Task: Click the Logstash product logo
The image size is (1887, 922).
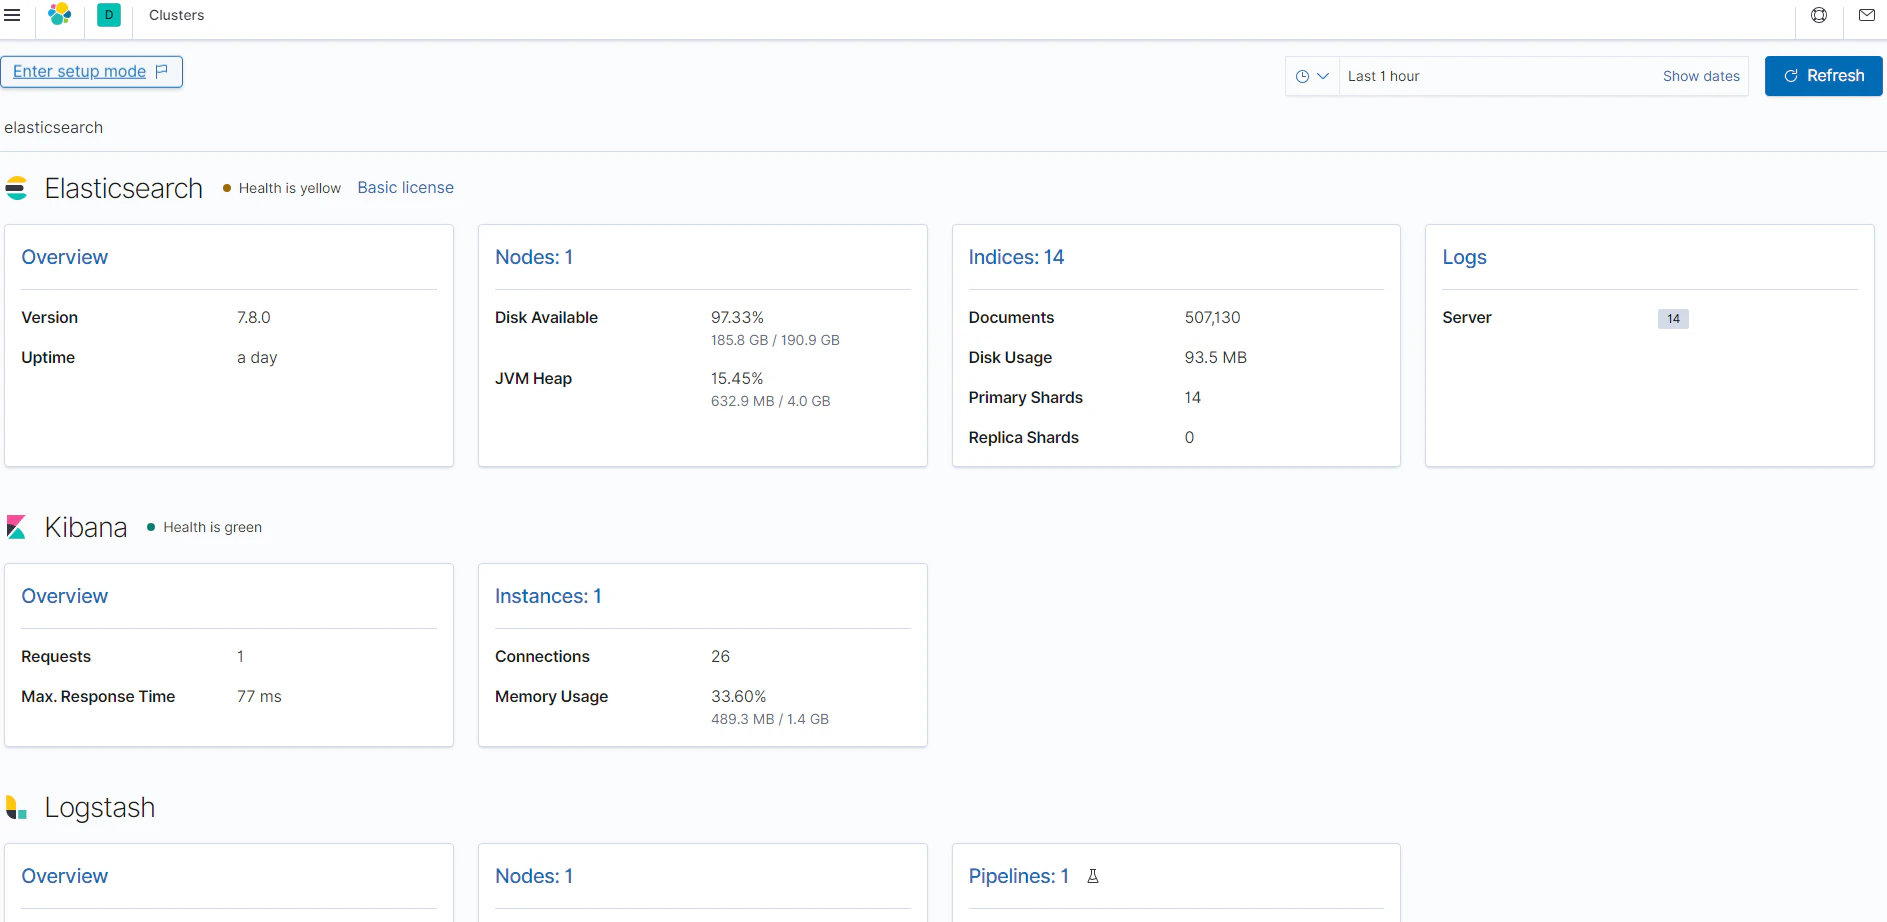Action: 16,807
